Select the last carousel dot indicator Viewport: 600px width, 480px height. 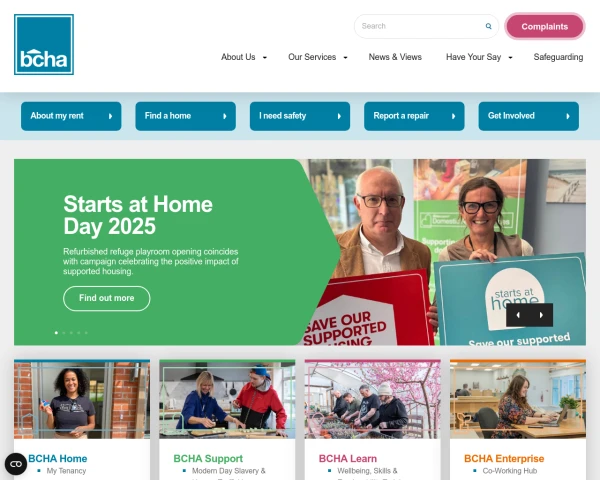click(86, 333)
